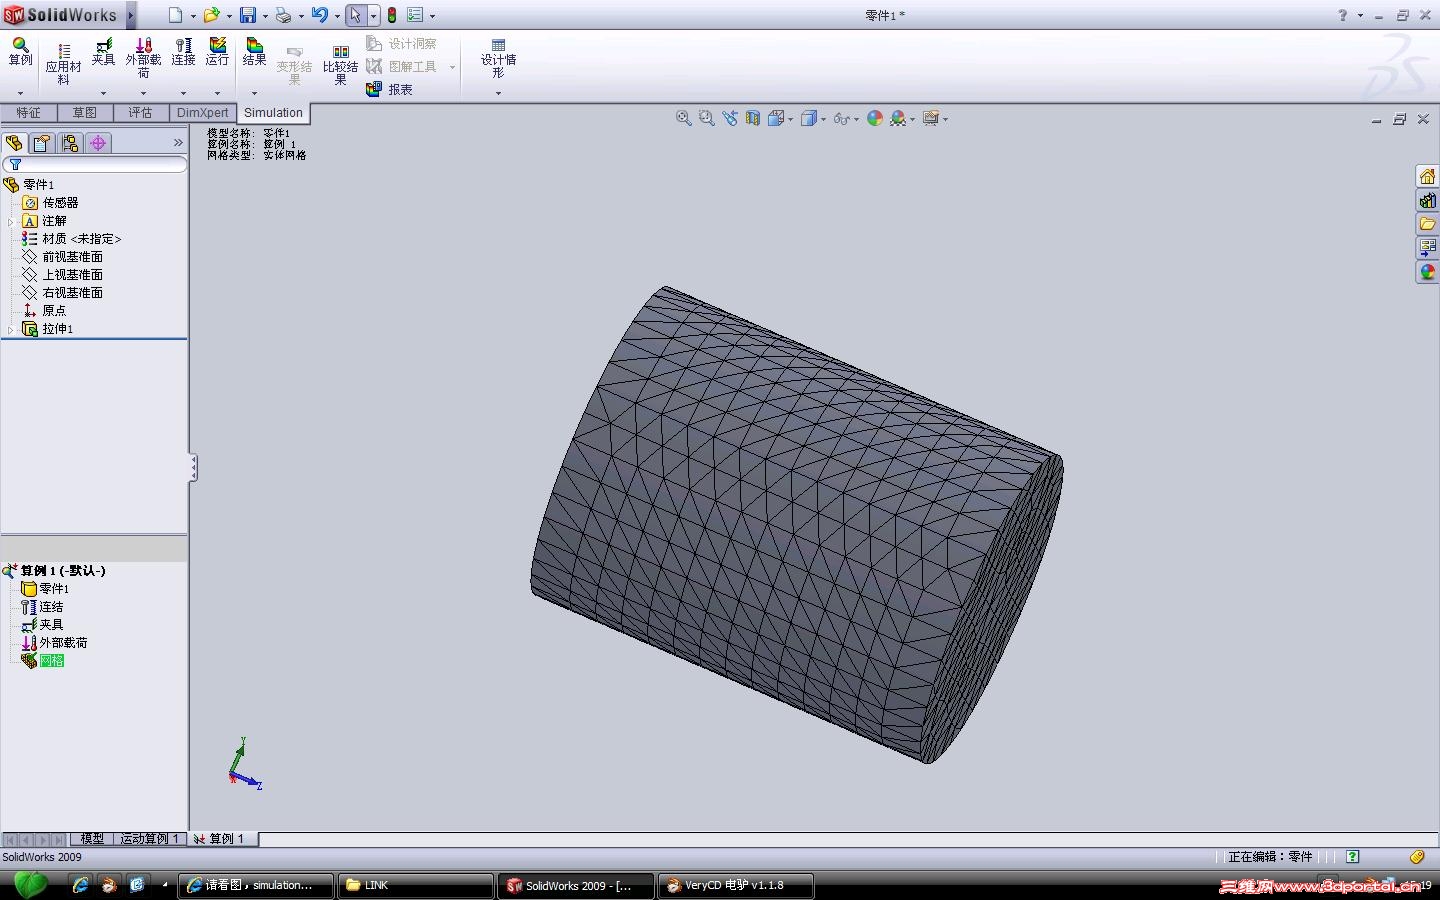Toggle the Section View icon
Image resolution: width=1440 pixels, height=900 pixels.
tap(753, 118)
